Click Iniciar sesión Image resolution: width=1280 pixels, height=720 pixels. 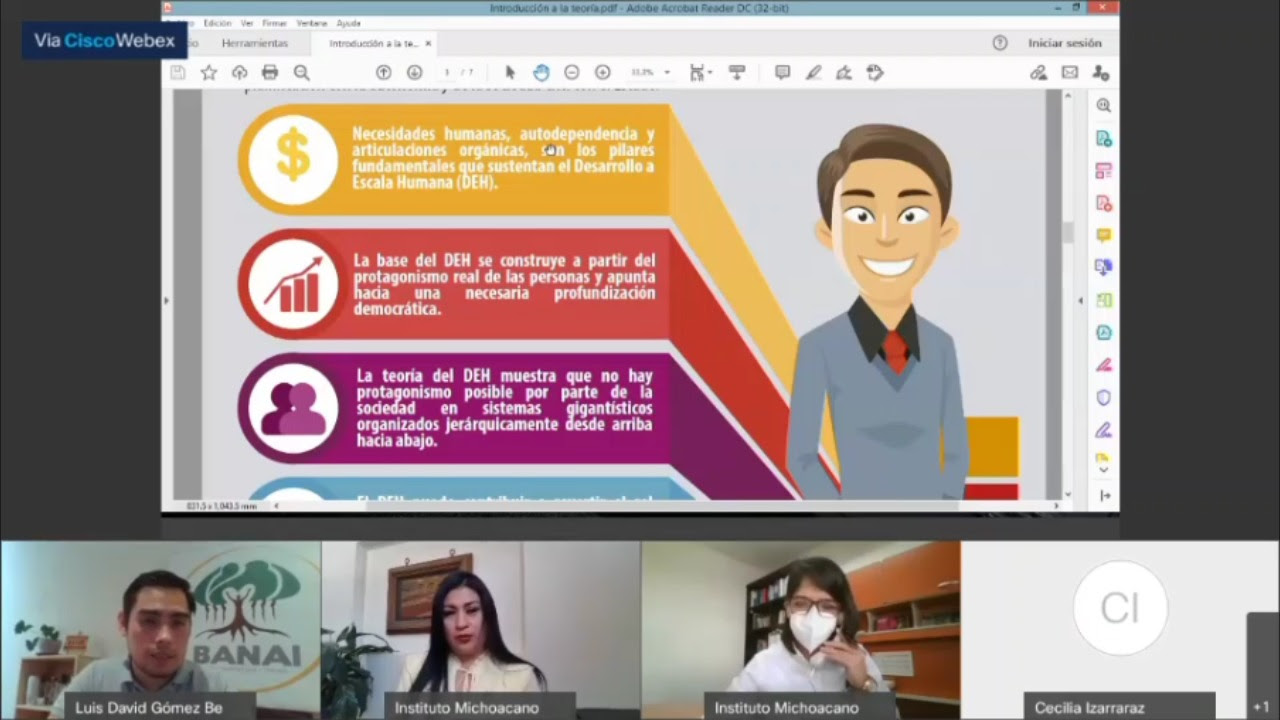point(1065,43)
